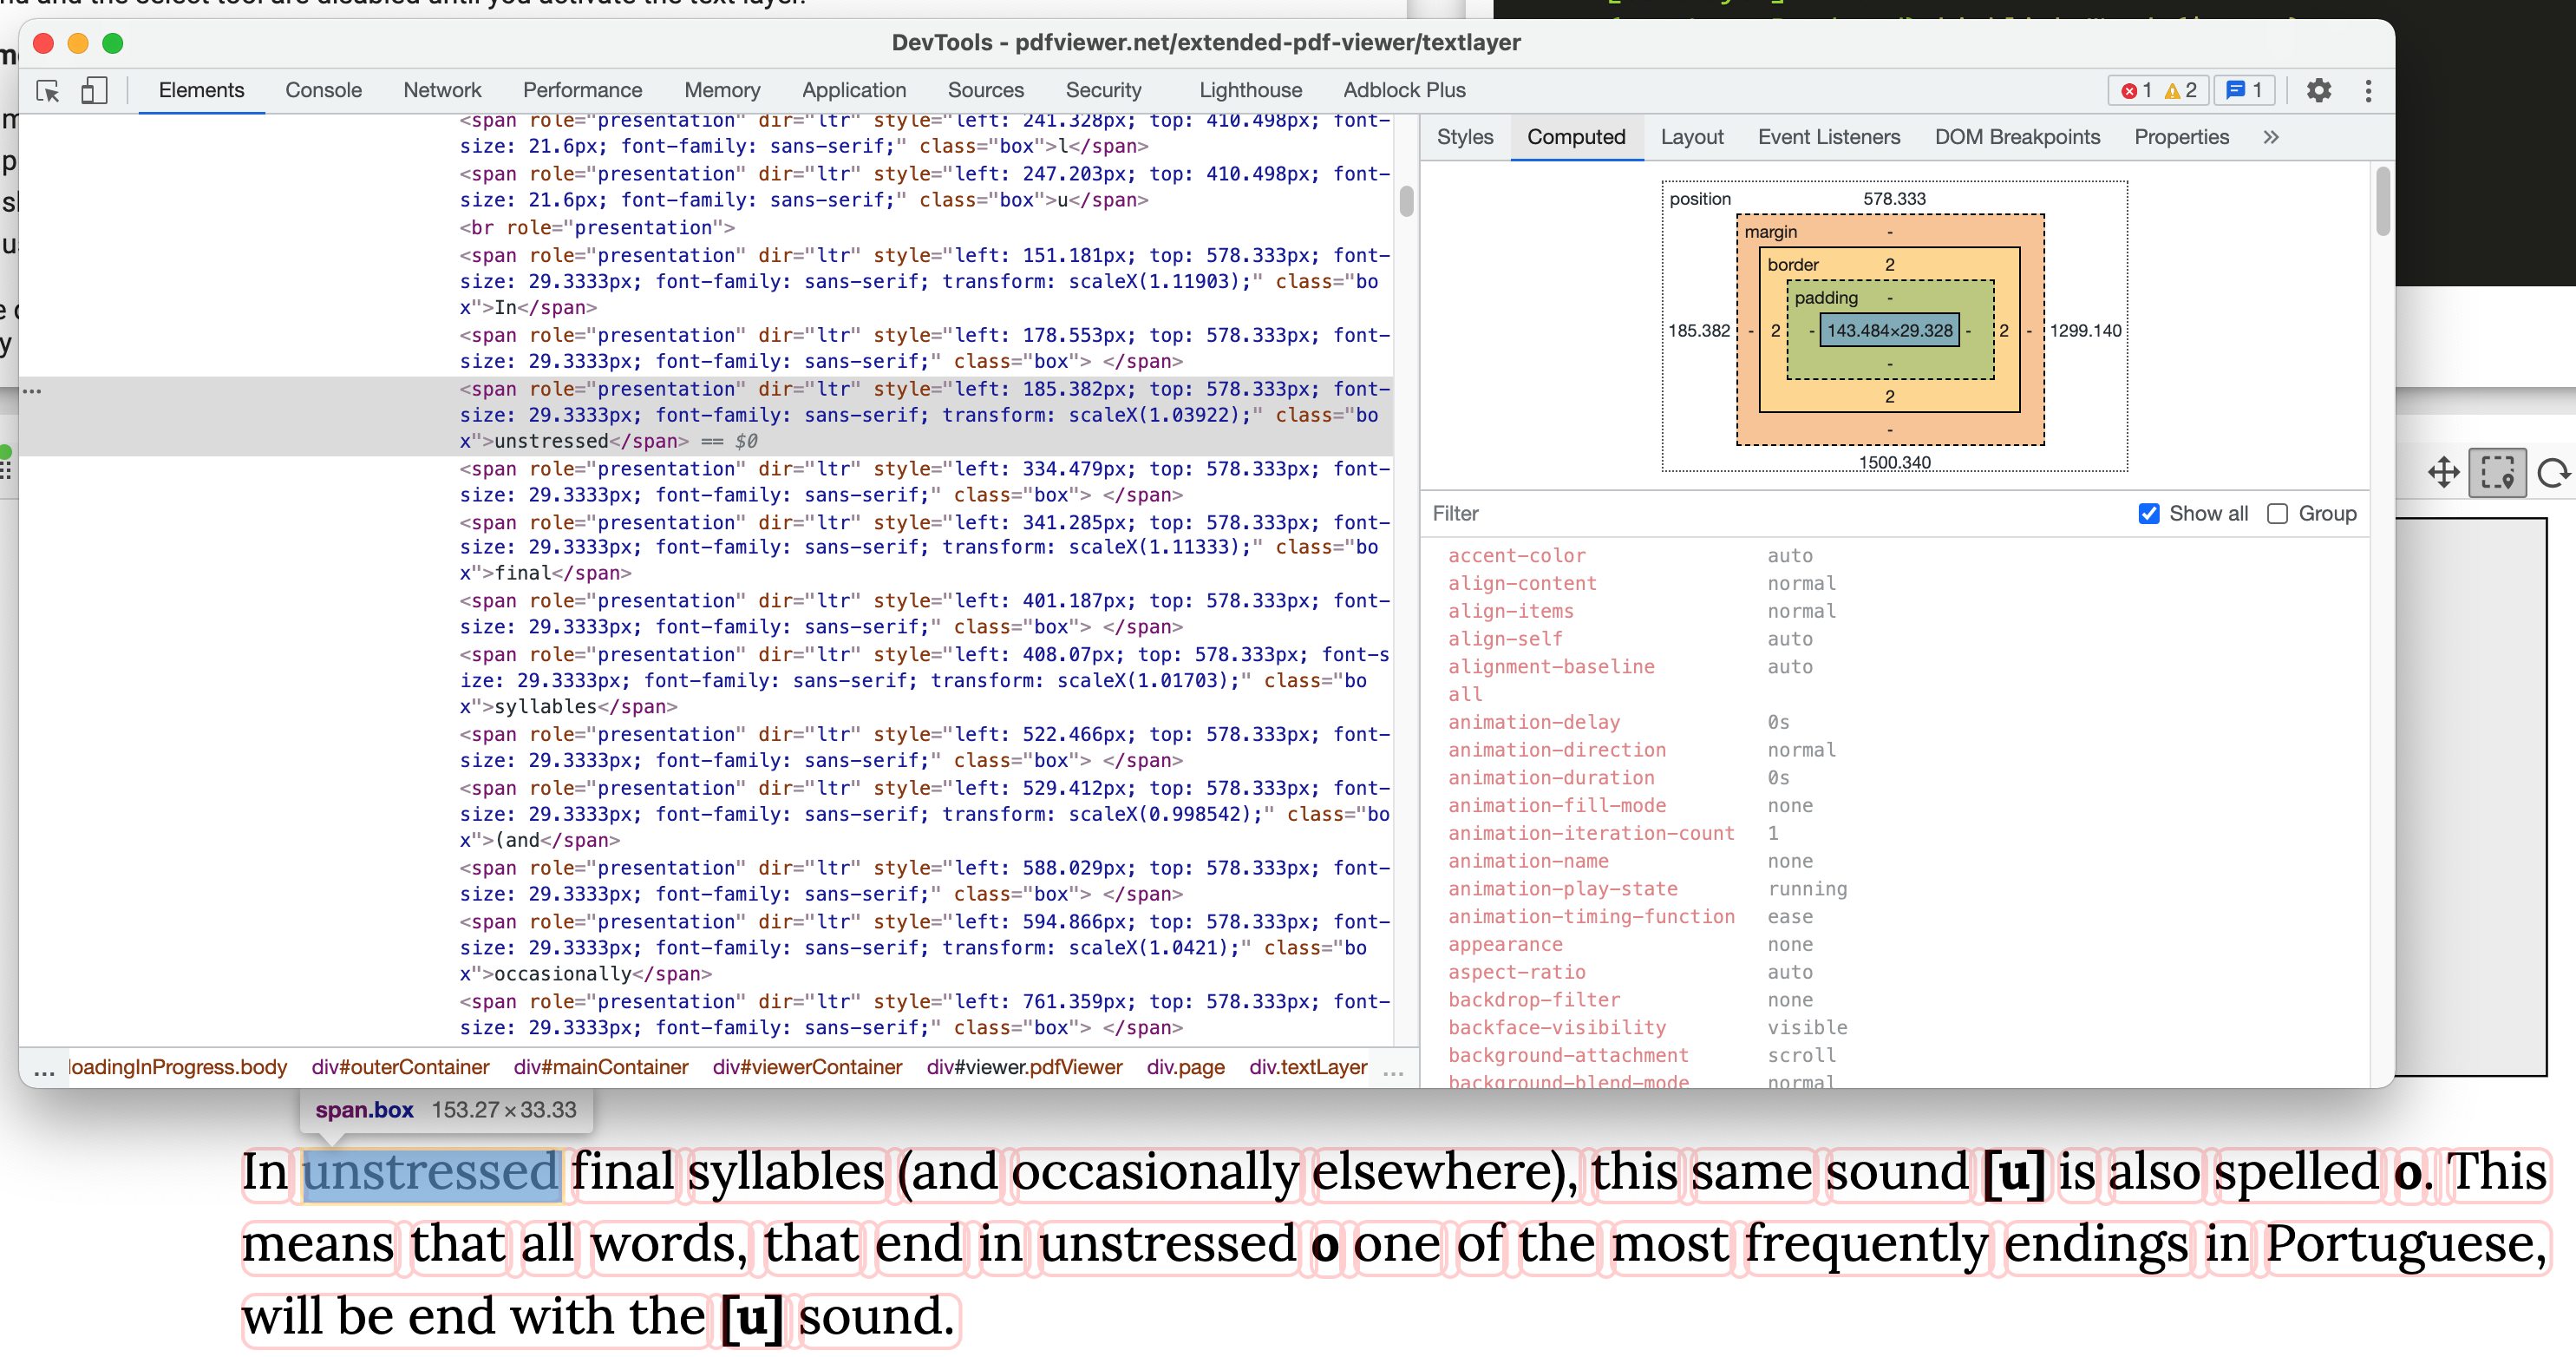This screenshot has height=1357, width=2576.
Task: Select the span node containing 'syllables'
Action: click(924, 681)
